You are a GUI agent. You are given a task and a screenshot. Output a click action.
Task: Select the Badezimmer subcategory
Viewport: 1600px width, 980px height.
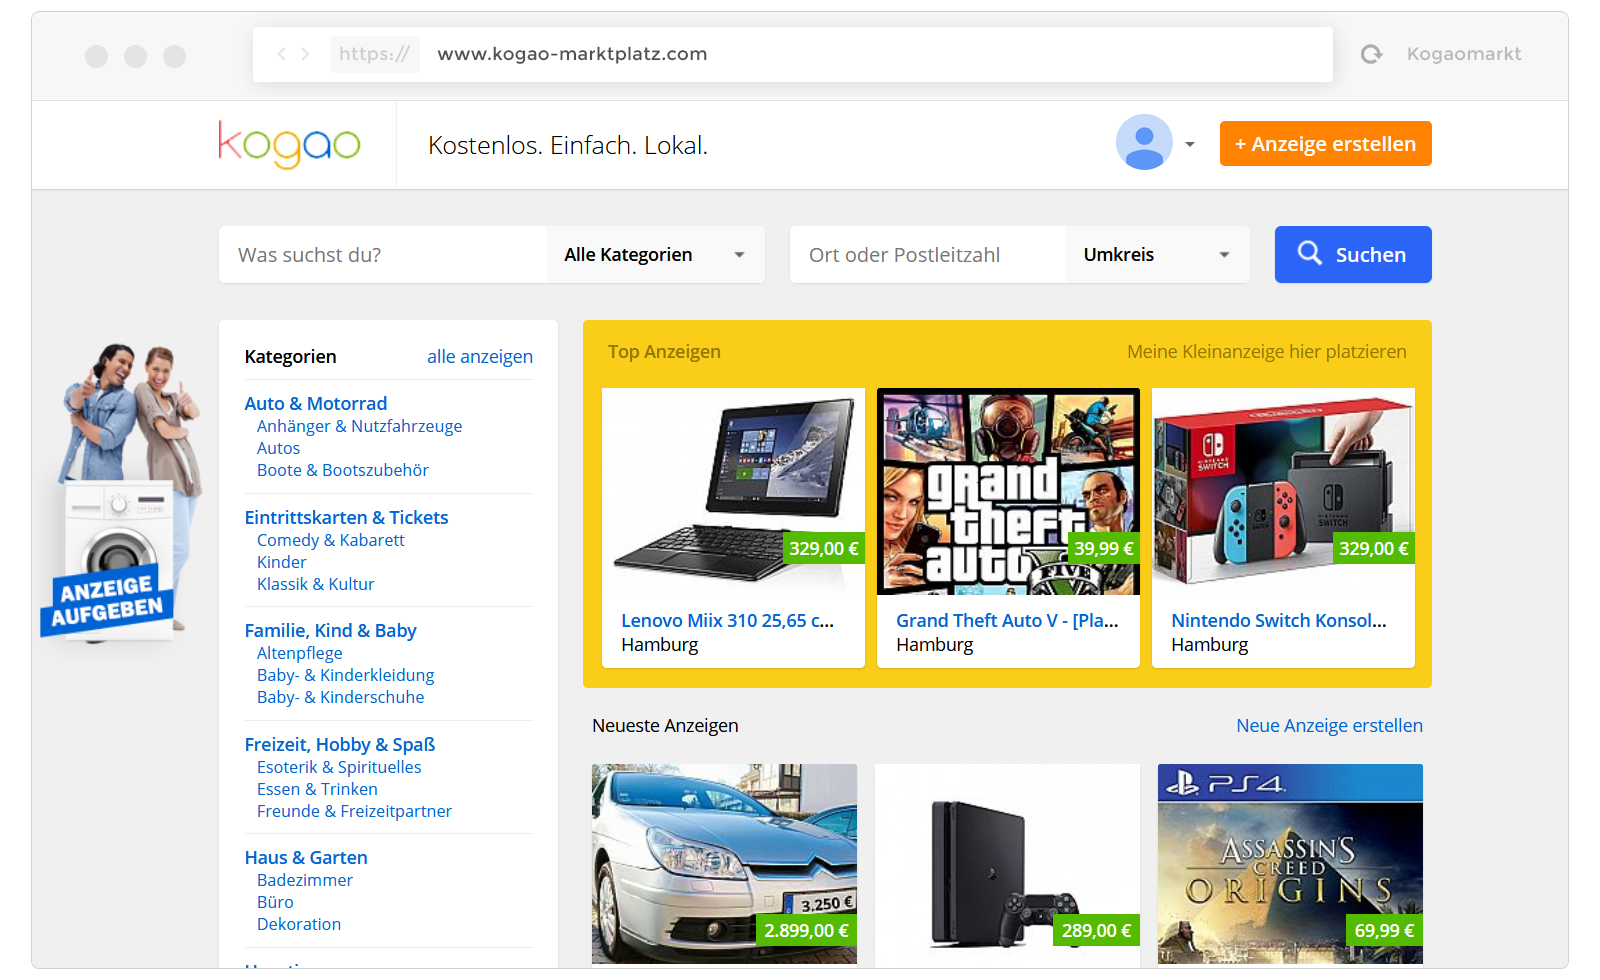(x=305, y=880)
